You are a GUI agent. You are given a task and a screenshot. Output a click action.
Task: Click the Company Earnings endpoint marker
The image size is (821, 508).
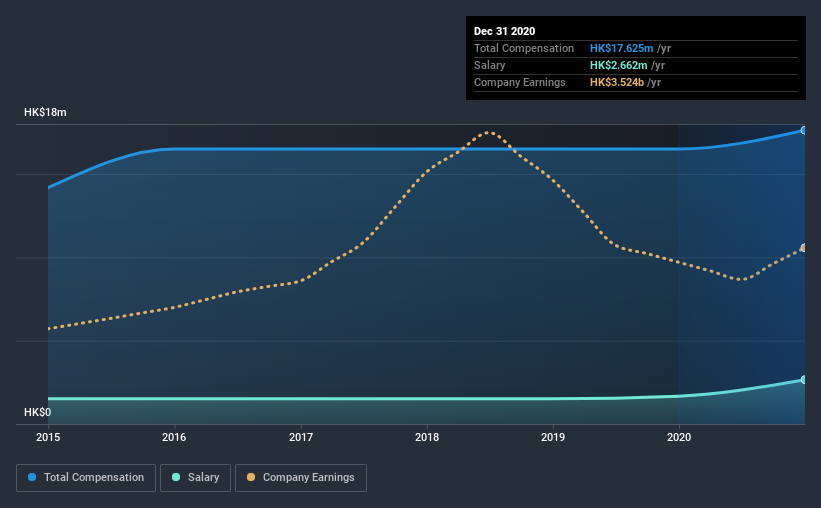click(803, 248)
